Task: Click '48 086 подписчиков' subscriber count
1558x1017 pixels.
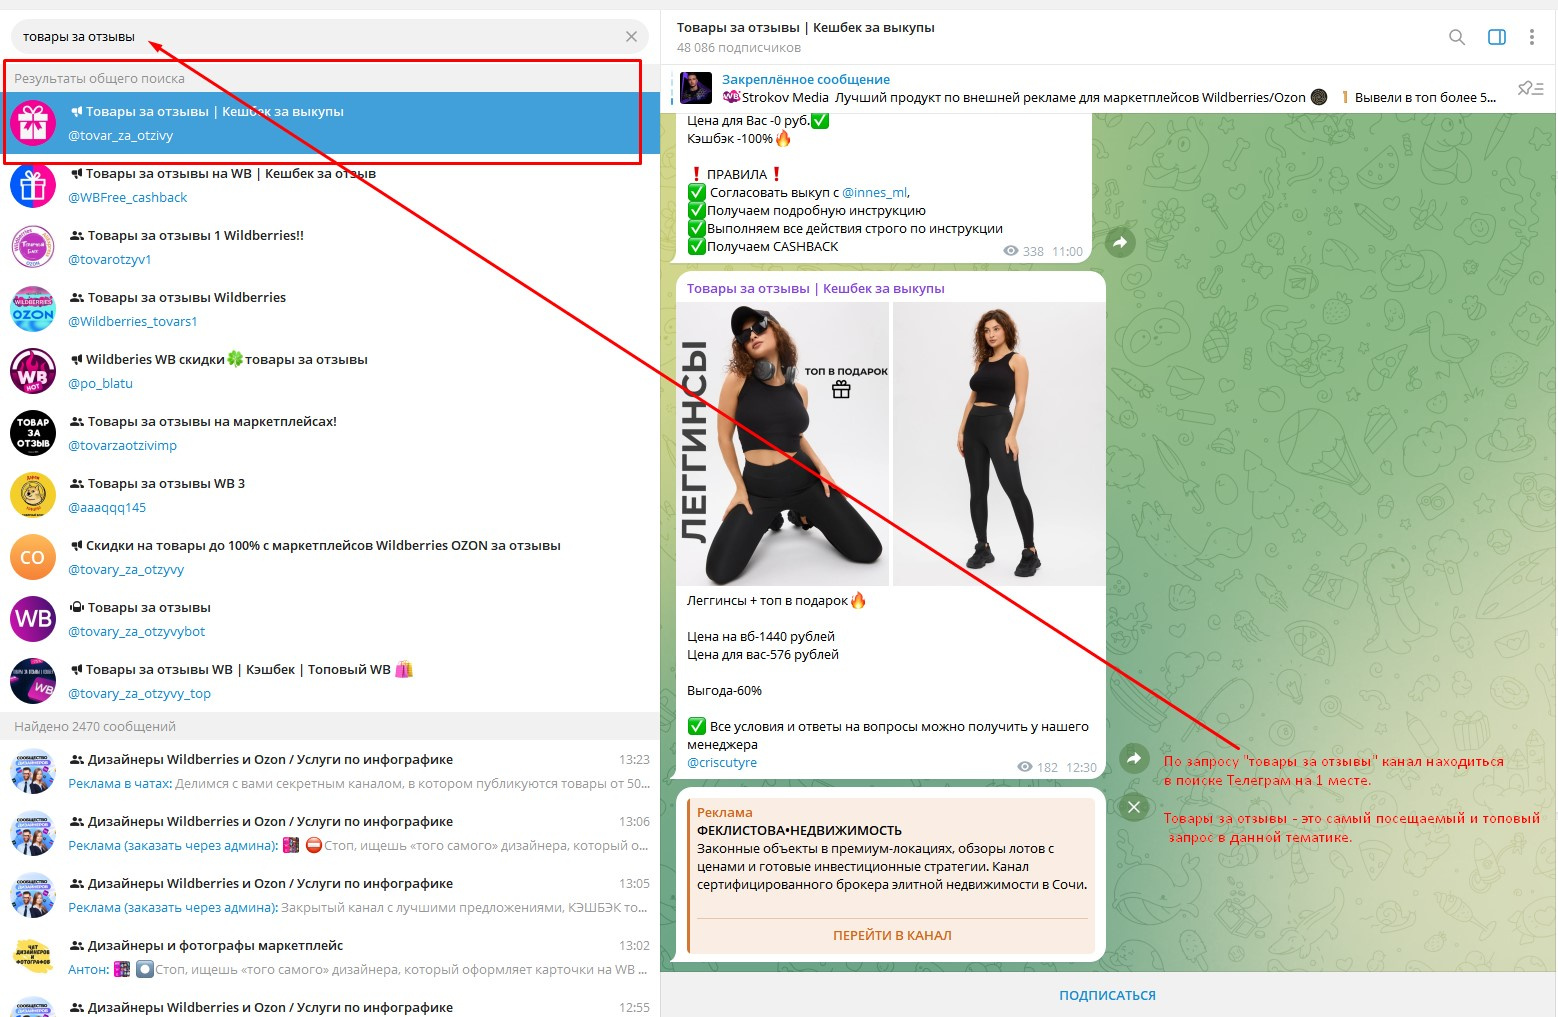Action: [739, 48]
